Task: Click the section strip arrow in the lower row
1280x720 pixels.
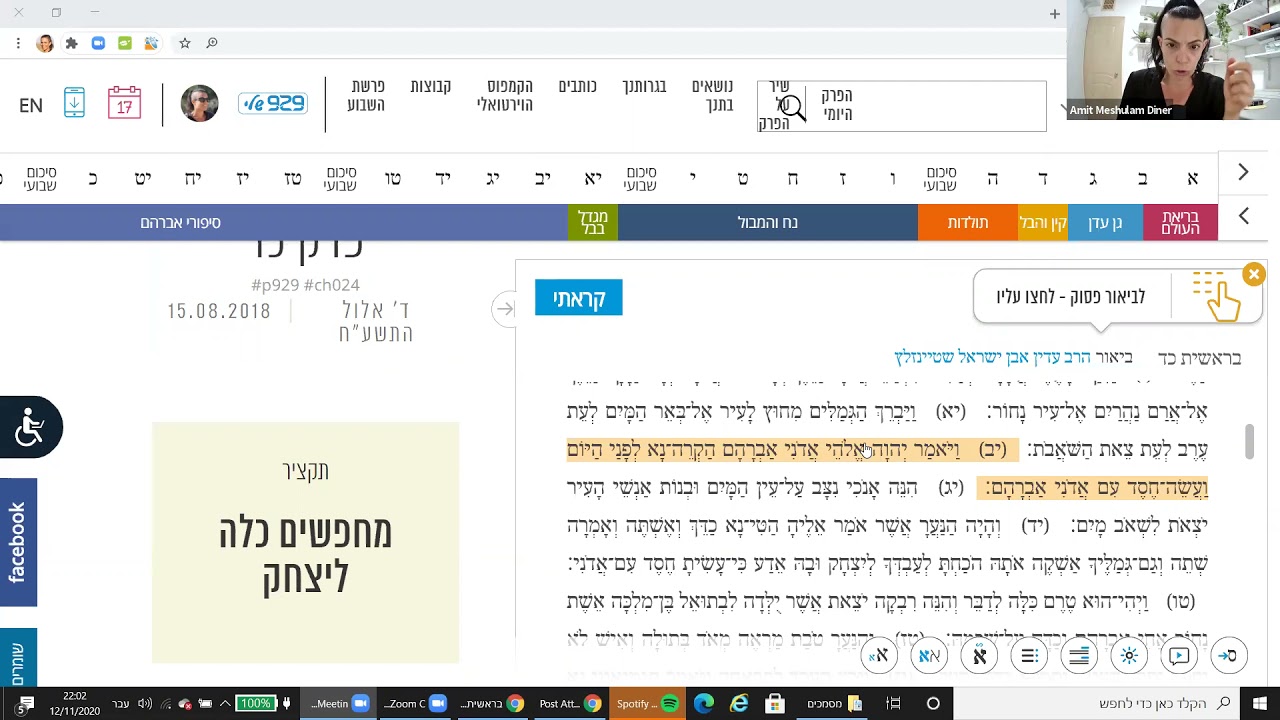Action: click(1243, 216)
